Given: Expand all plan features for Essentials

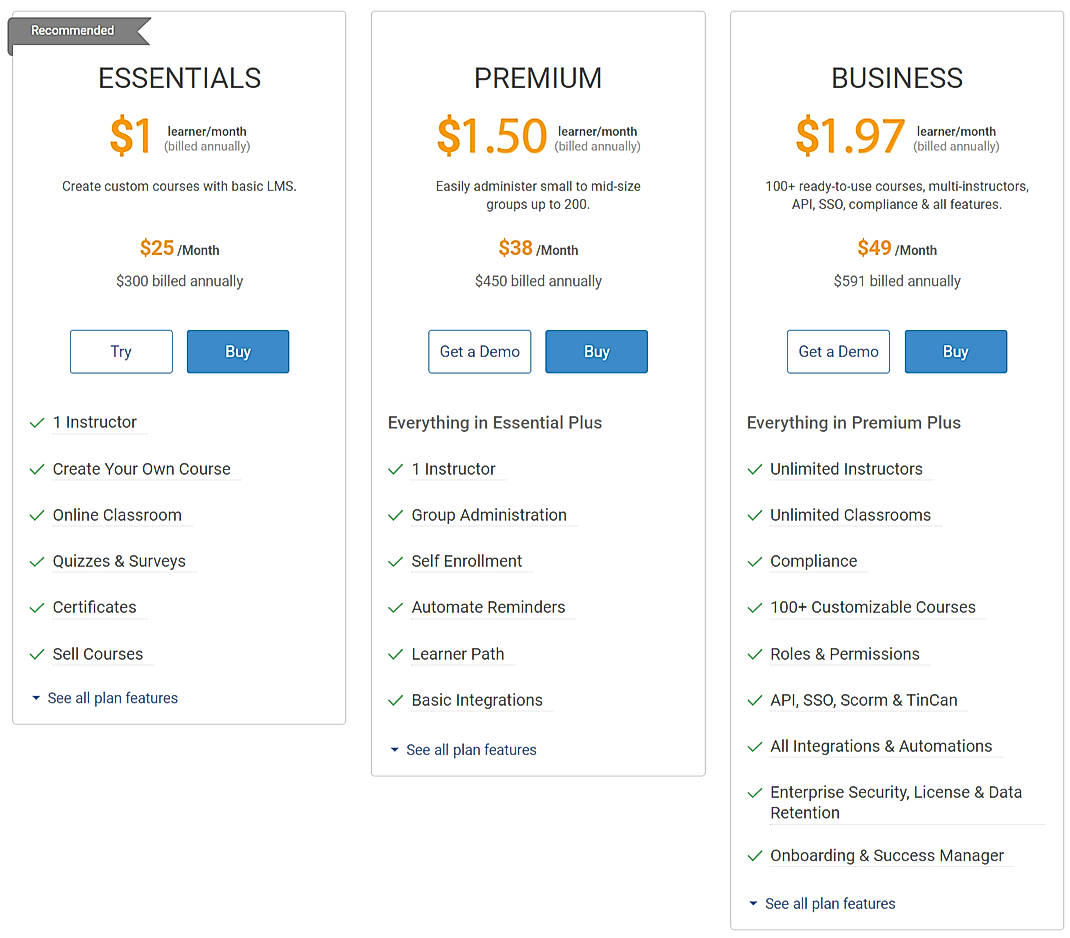Looking at the screenshot, I should point(113,698).
